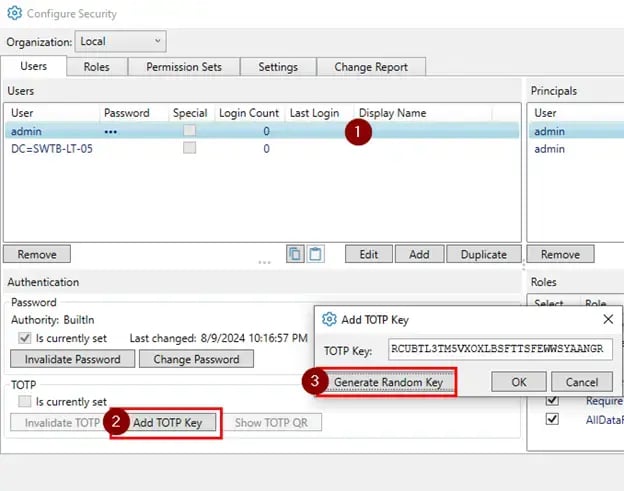The width and height of the screenshot is (624, 491).
Task: Click Show TOTP QR button
Action: [271, 423]
